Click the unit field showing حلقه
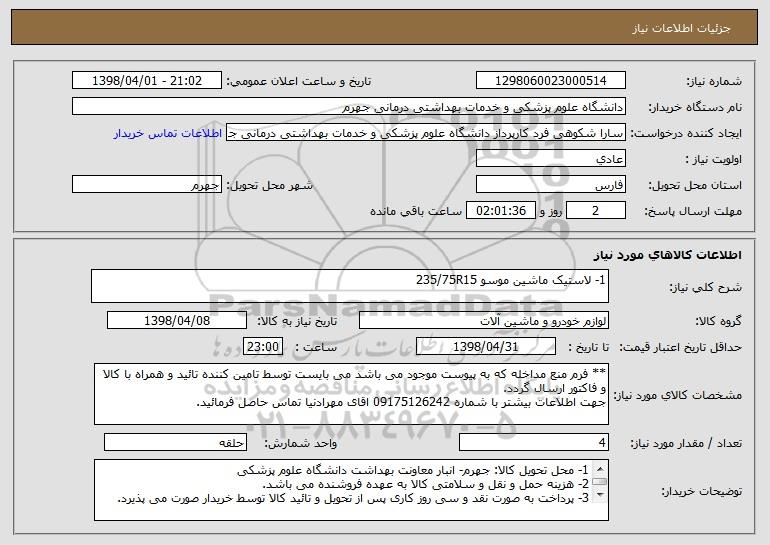This screenshot has width=770, height=545. coord(175,442)
